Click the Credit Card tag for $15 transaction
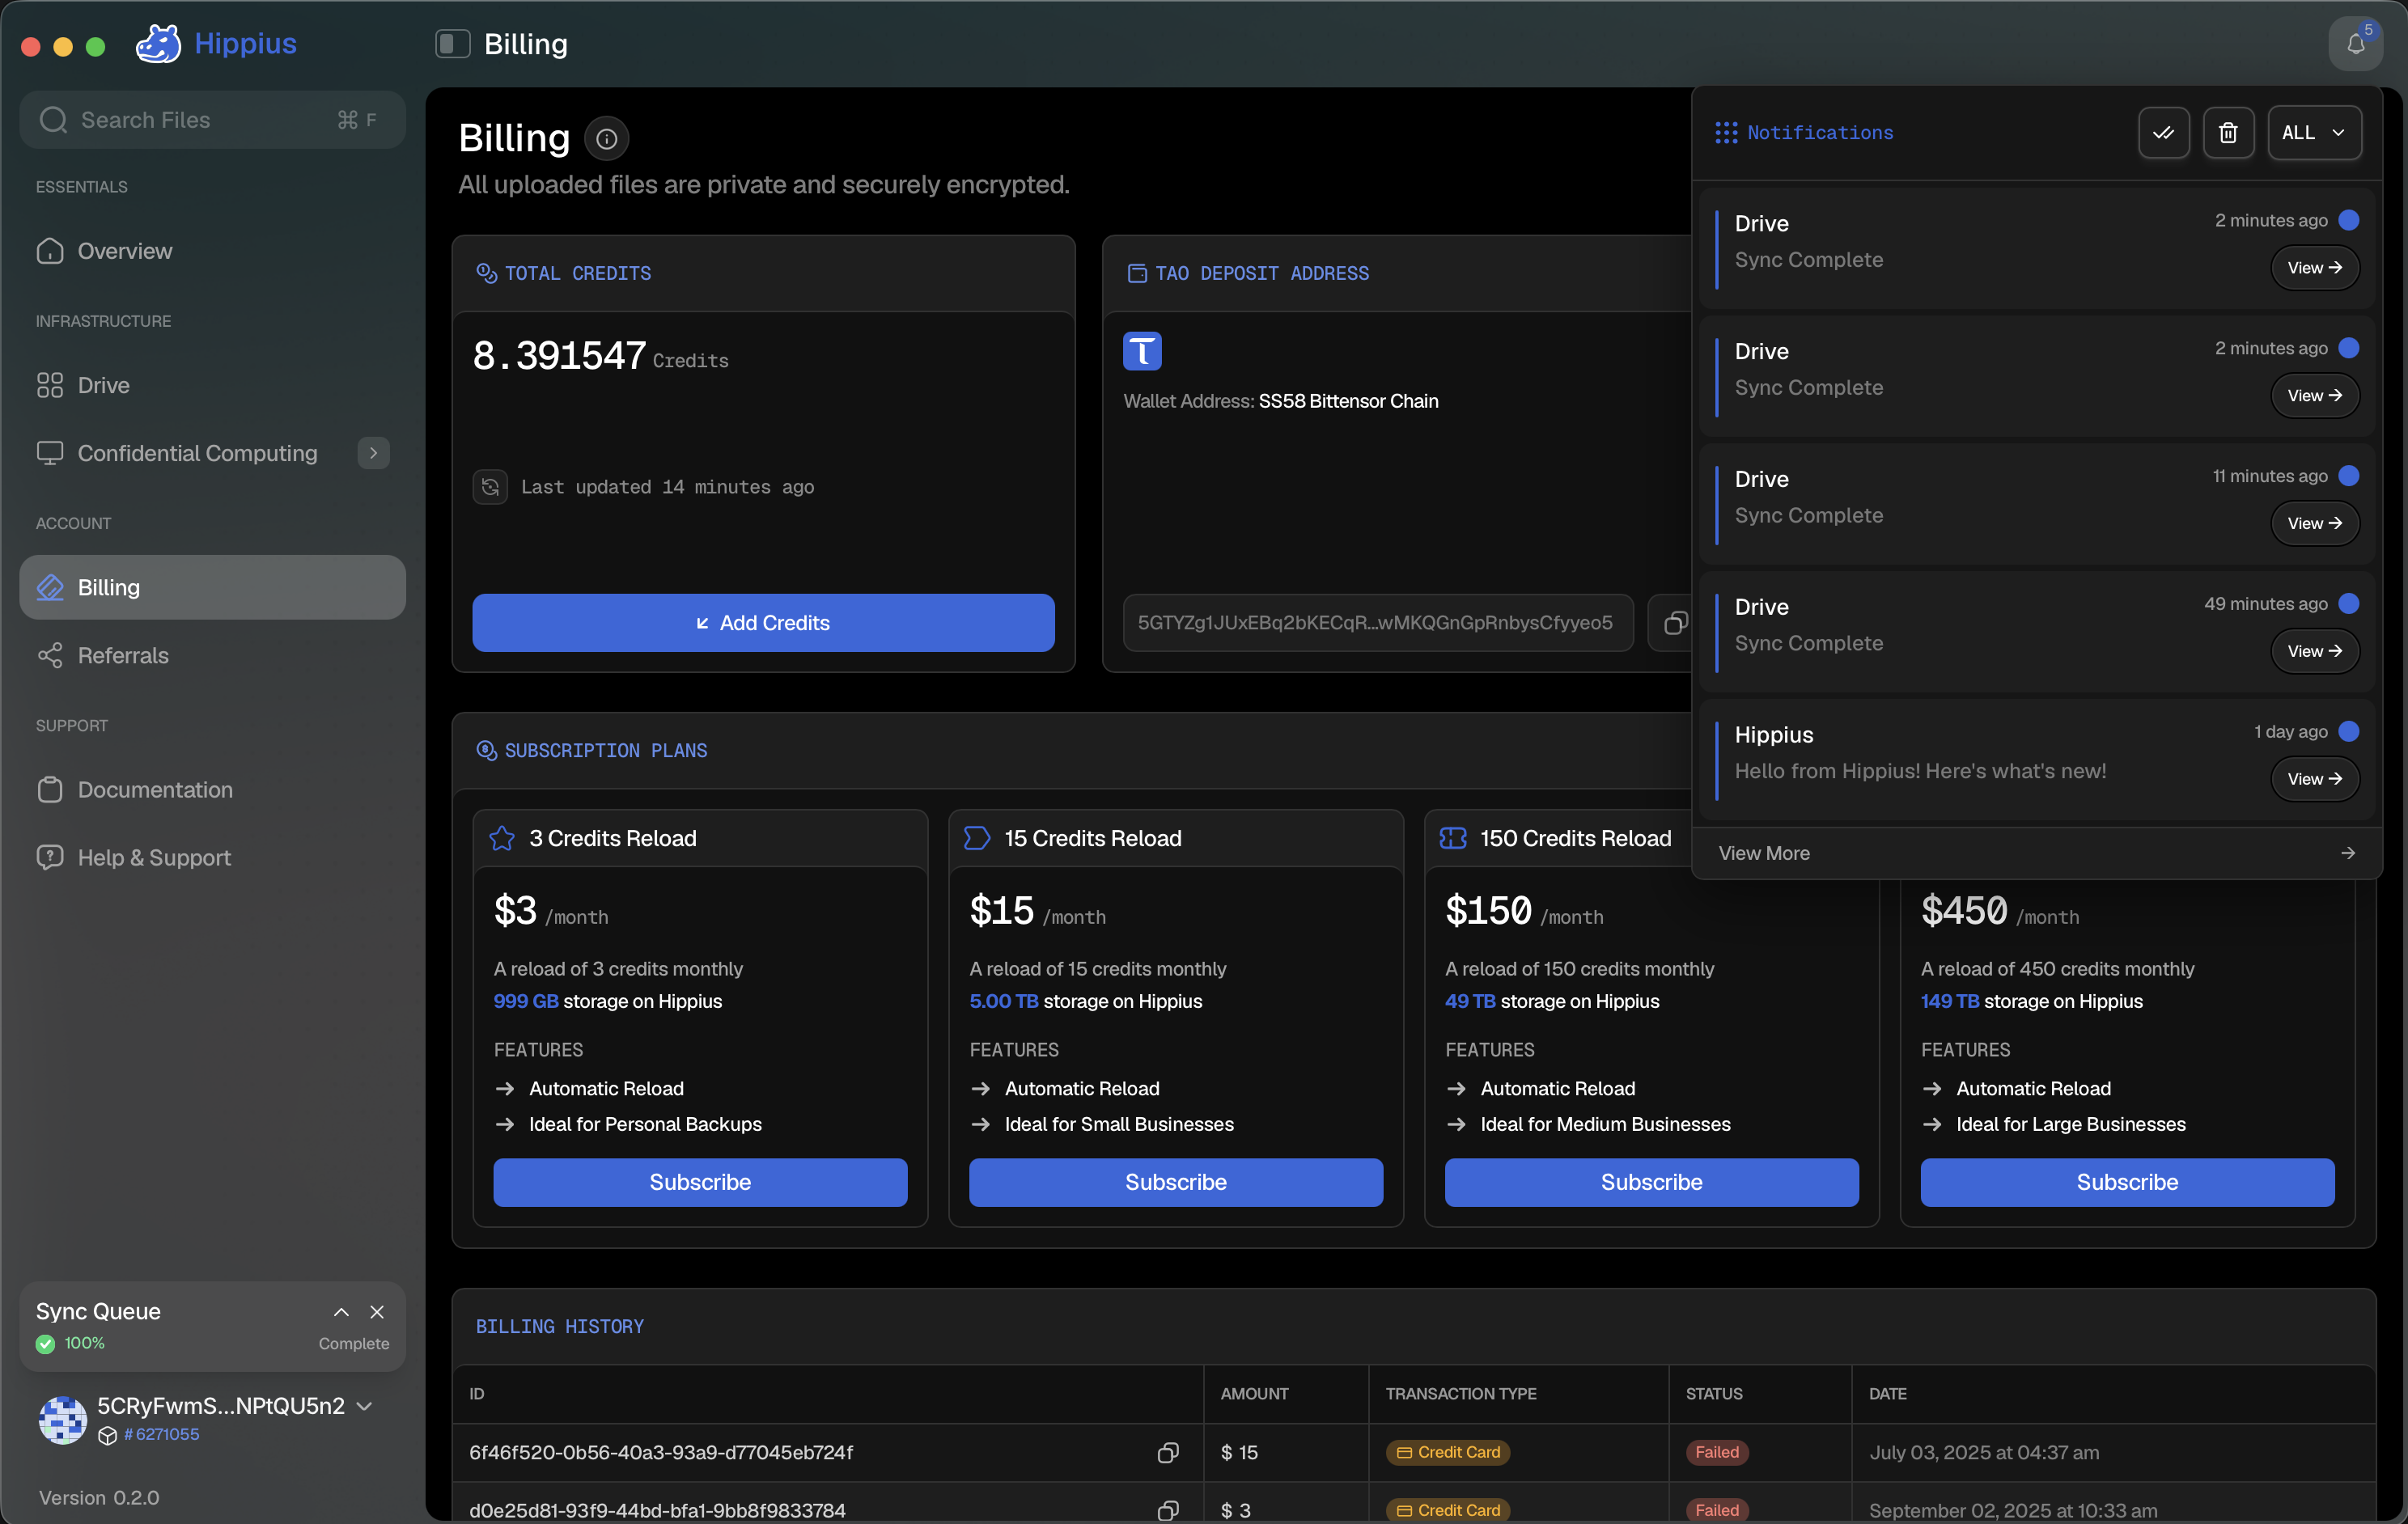 pyautogui.click(x=1448, y=1452)
